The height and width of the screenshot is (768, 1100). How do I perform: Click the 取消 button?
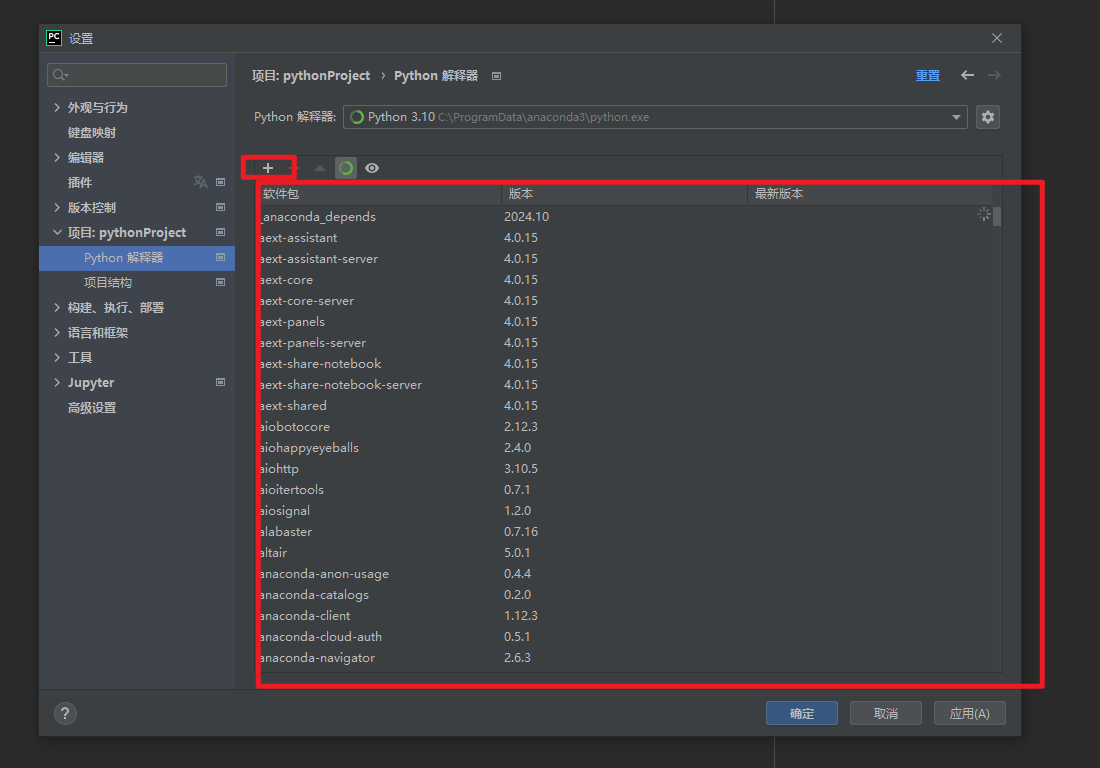(x=885, y=713)
